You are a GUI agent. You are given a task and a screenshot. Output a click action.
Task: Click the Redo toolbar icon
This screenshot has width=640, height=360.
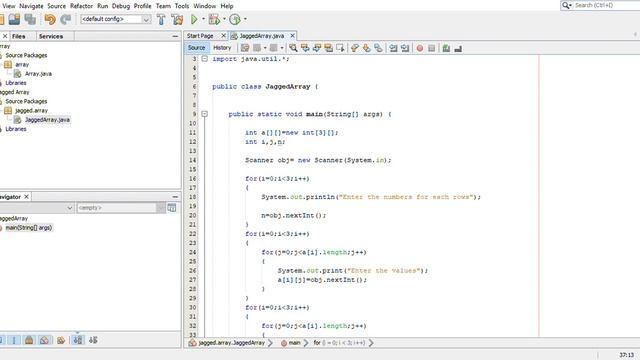(x=65, y=19)
